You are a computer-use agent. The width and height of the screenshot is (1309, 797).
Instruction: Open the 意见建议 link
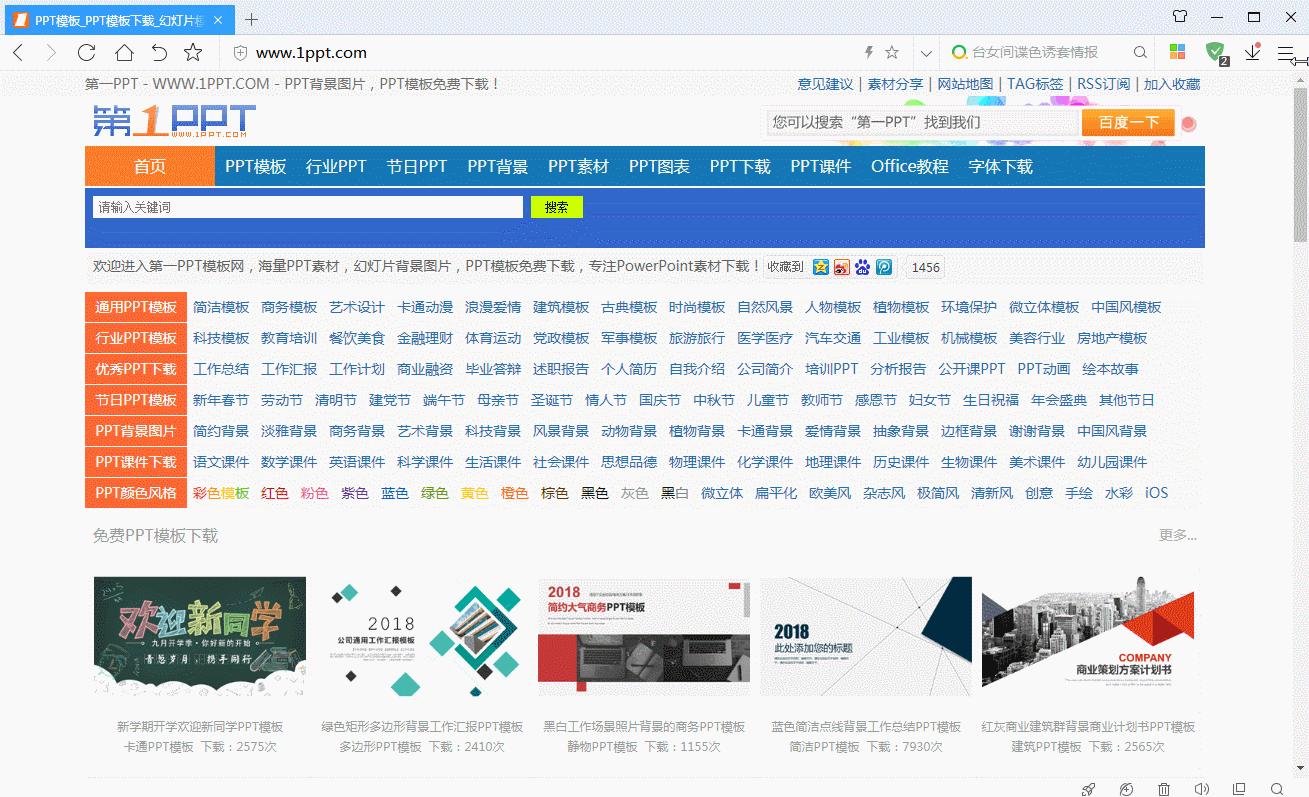tap(825, 84)
